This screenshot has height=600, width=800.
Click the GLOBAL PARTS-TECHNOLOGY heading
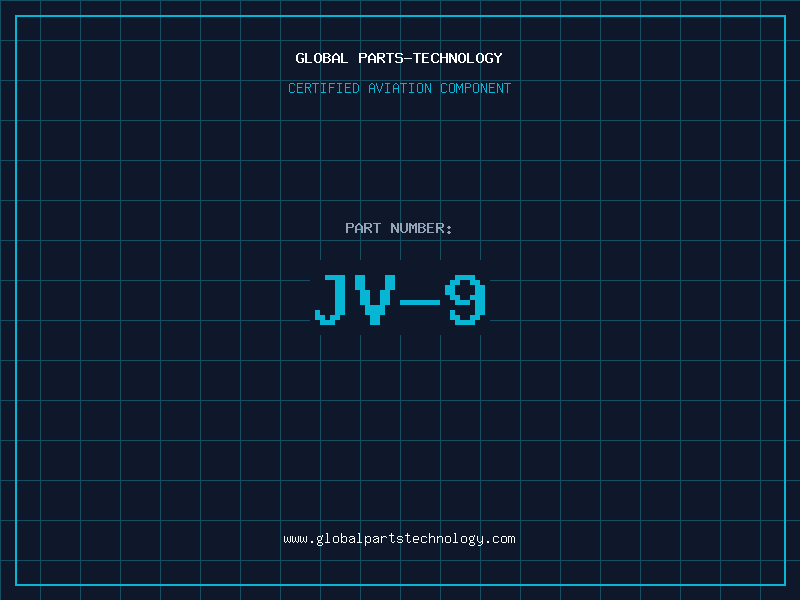[x=399, y=58]
